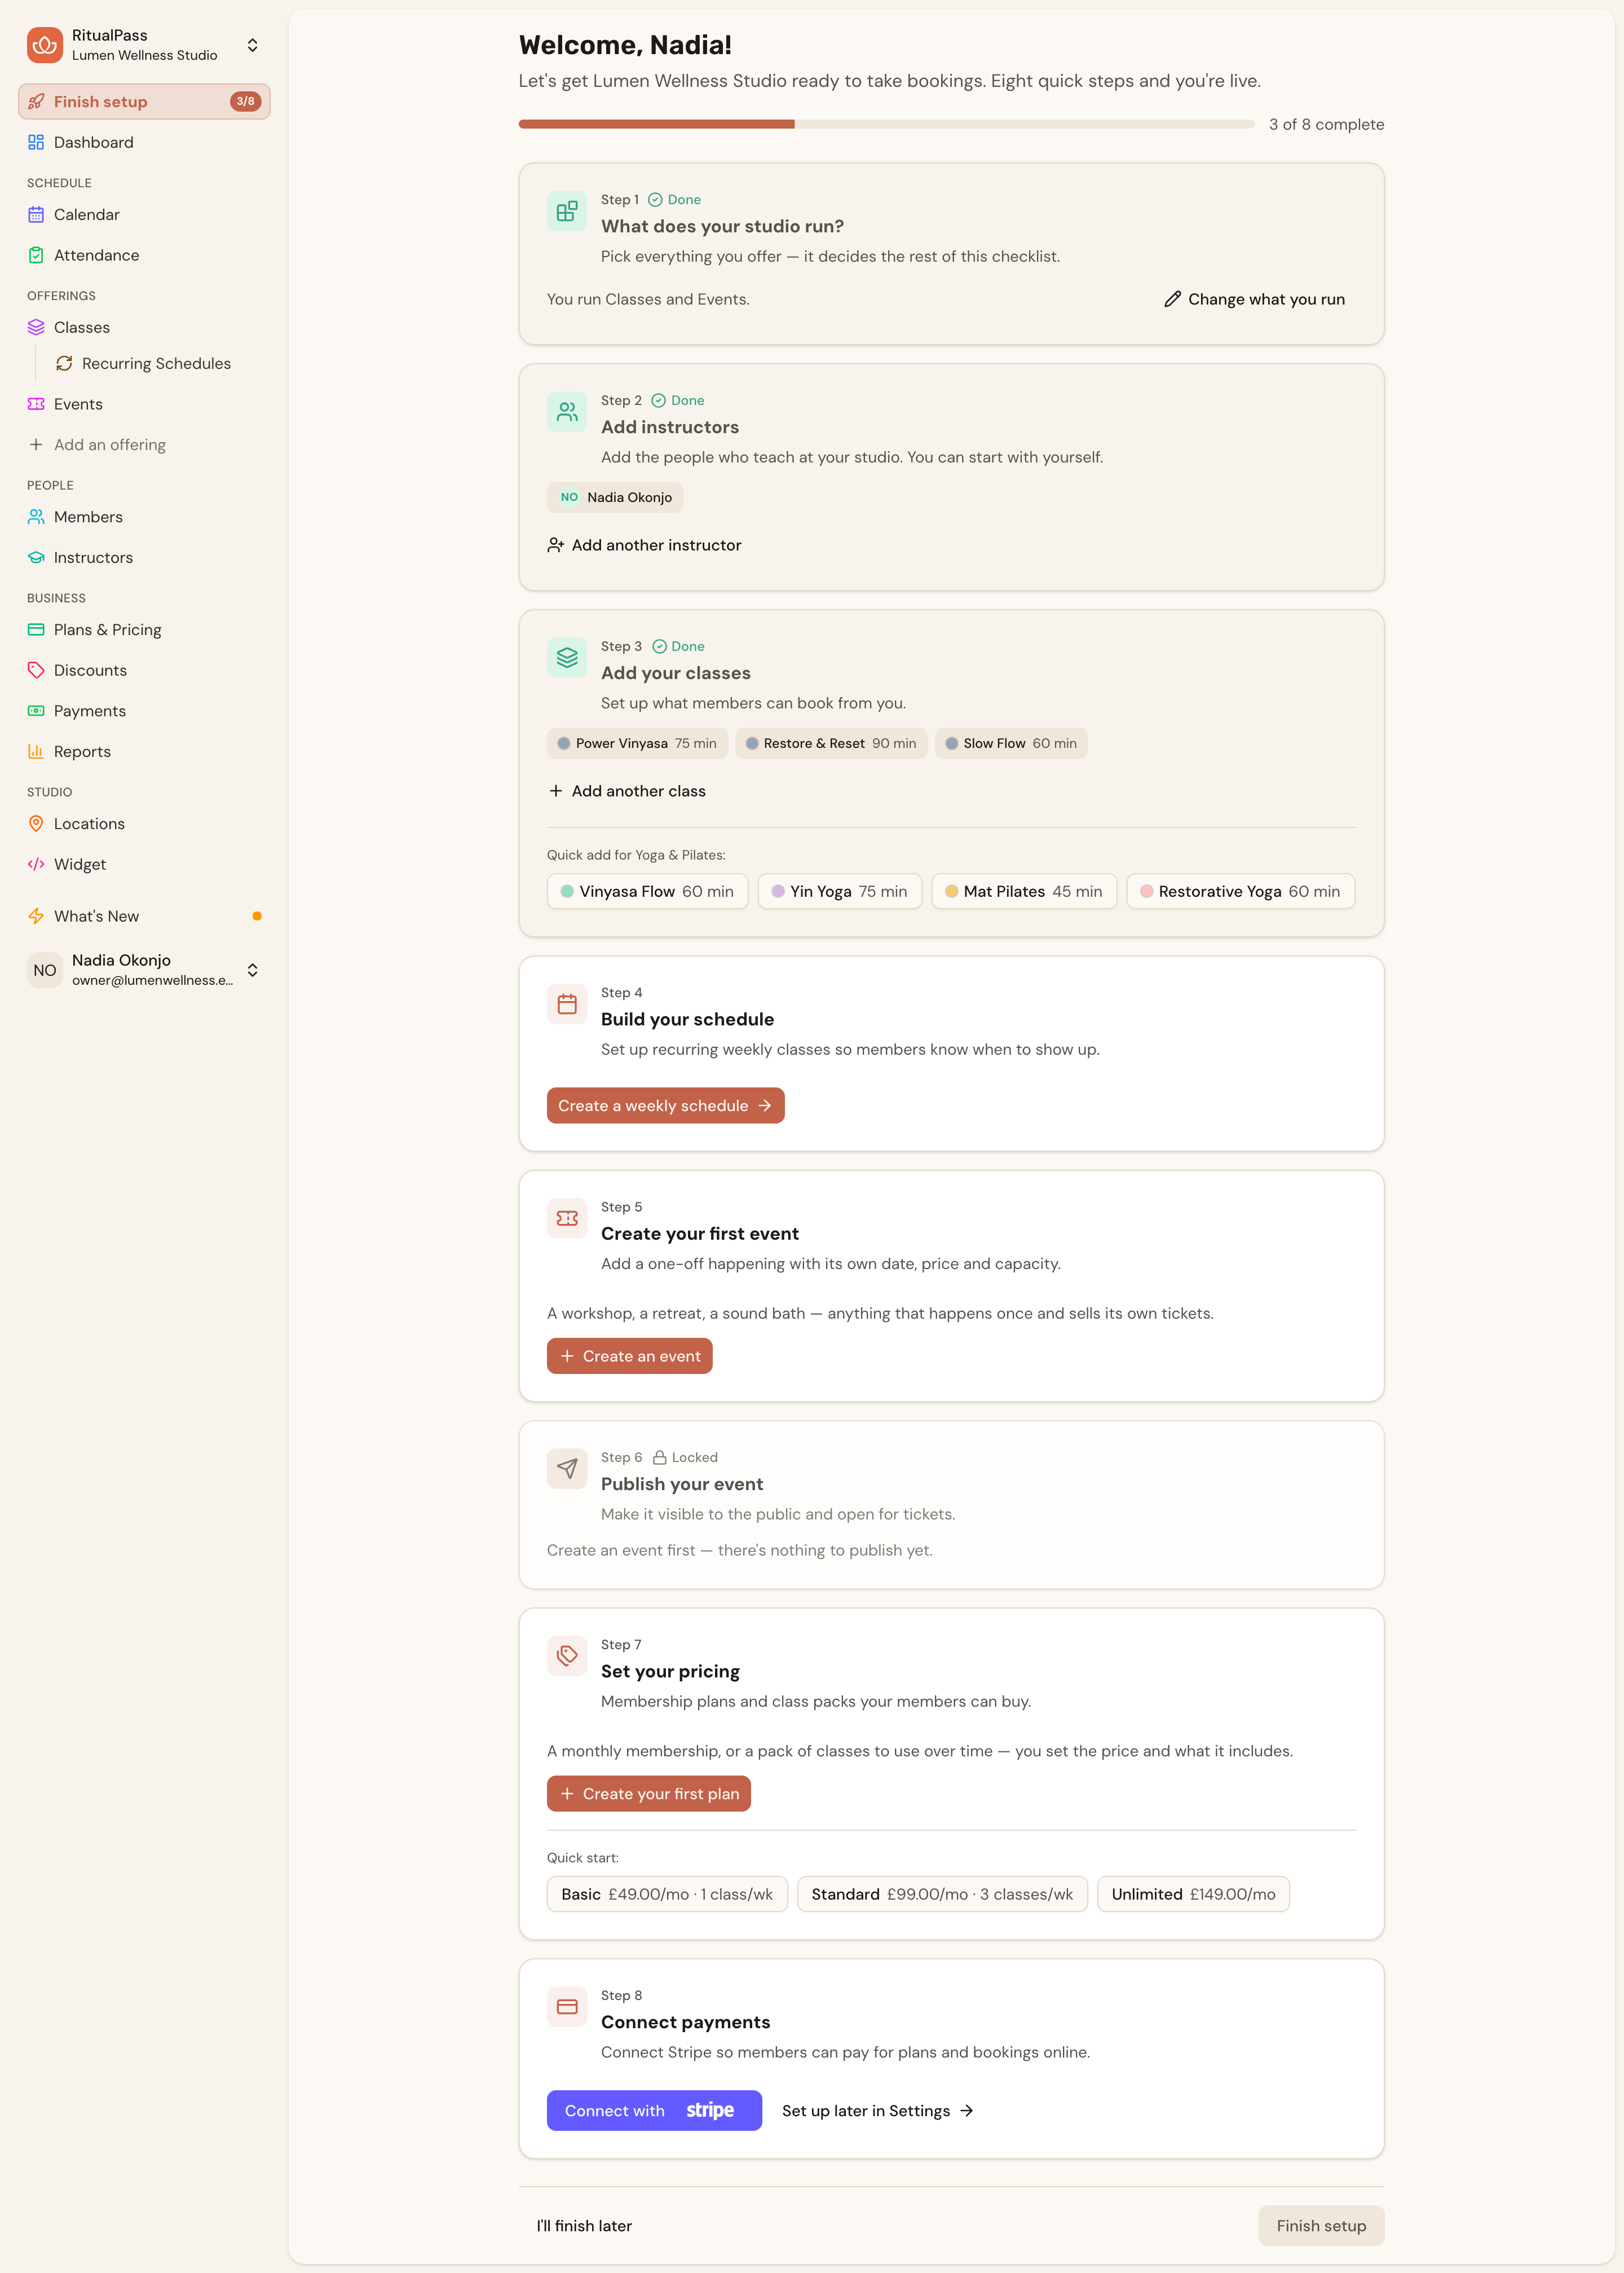This screenshot has width=1624, height=2273.
Task: Click the Step 2 instructors icon
Action: (x=567, y=411)
